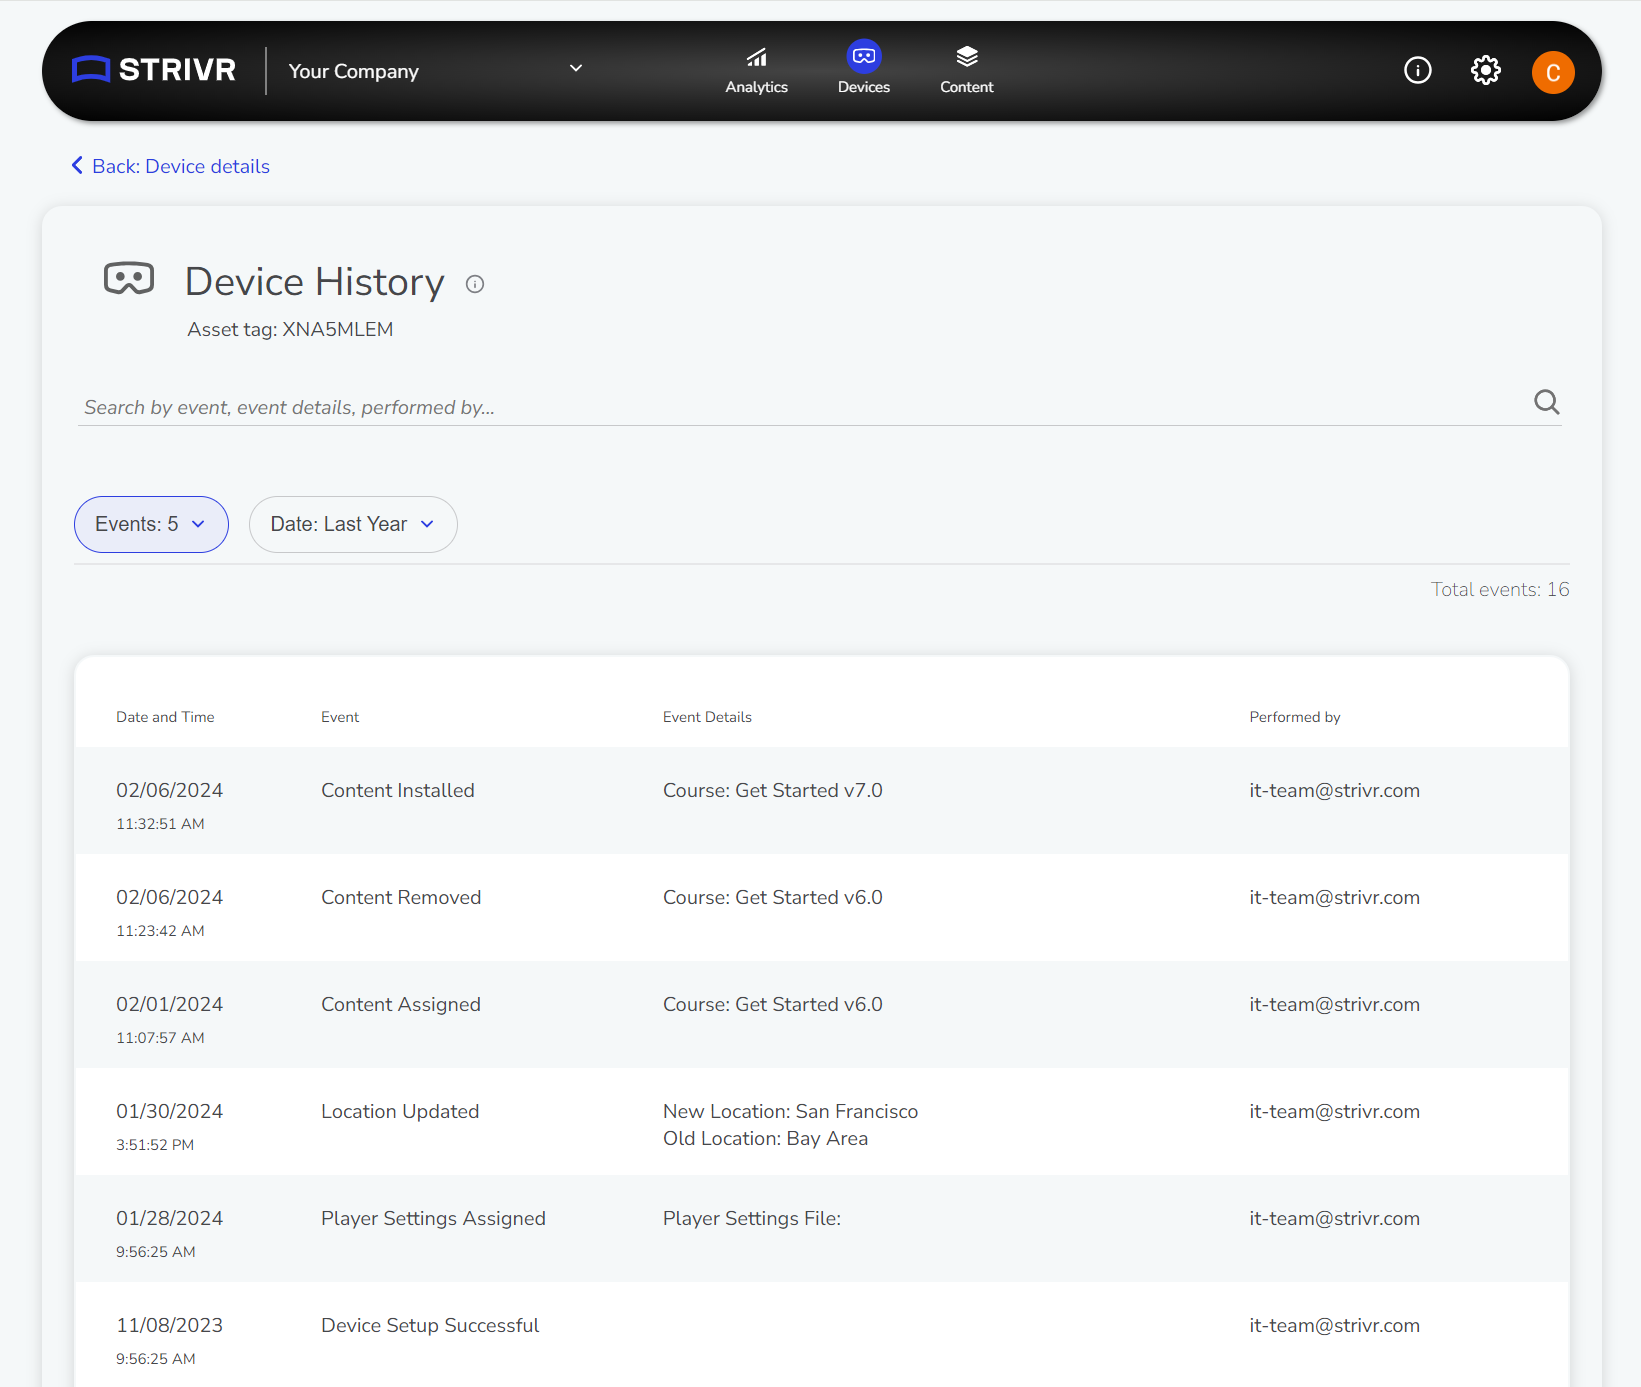Image resolution: width=1641 pixels, height=1387 pixels.
Task: Click it-team@strivr.com in Content Installed row
Action: pyautogui.click(x=1334, y=790)
